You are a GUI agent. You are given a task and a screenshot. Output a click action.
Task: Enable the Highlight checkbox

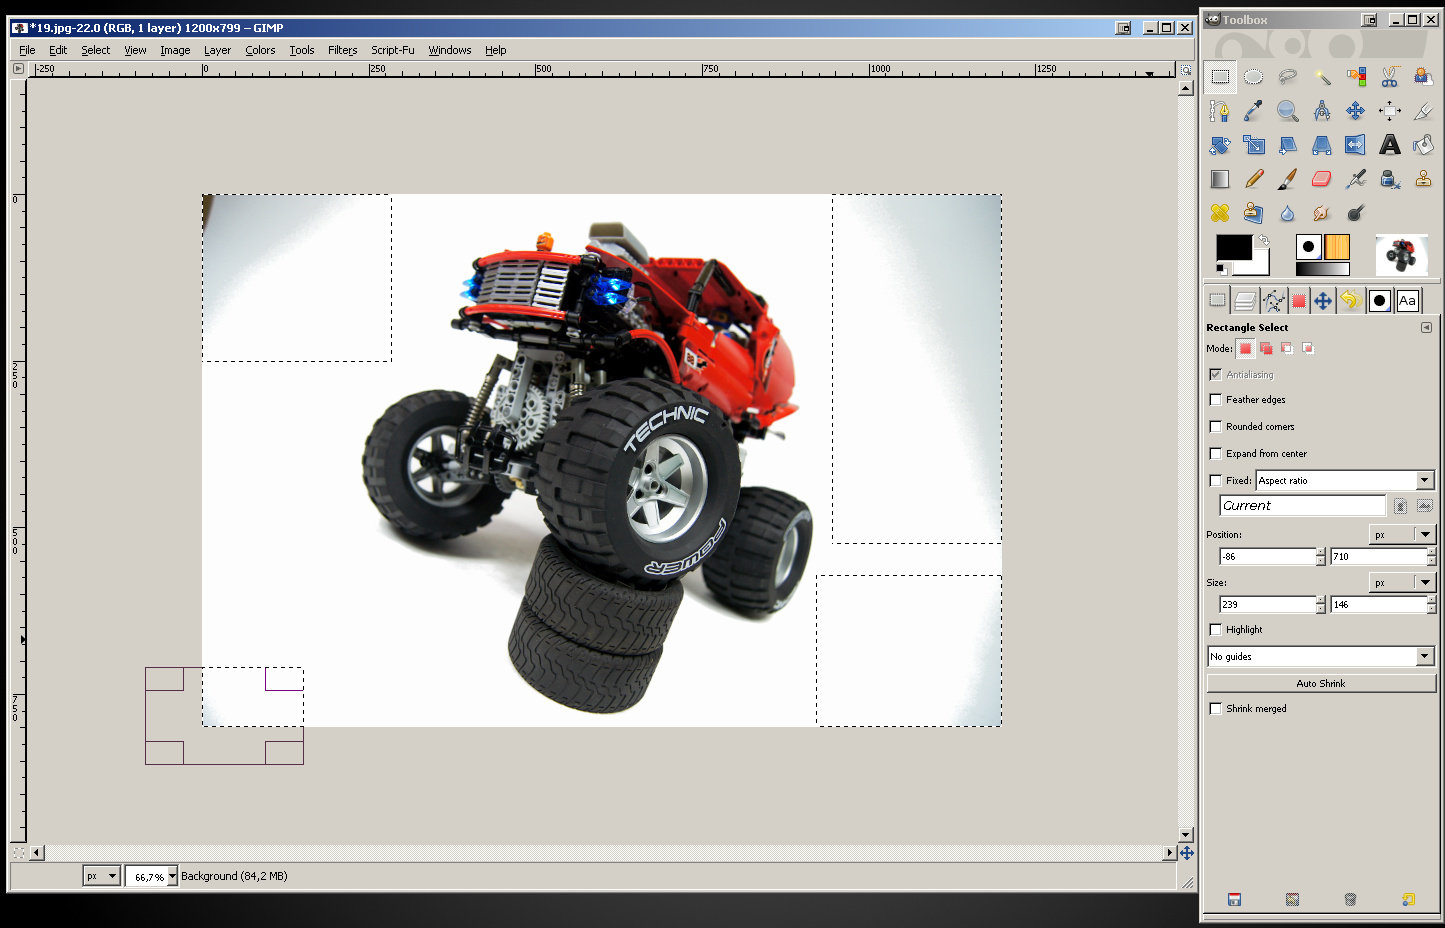1216,629
